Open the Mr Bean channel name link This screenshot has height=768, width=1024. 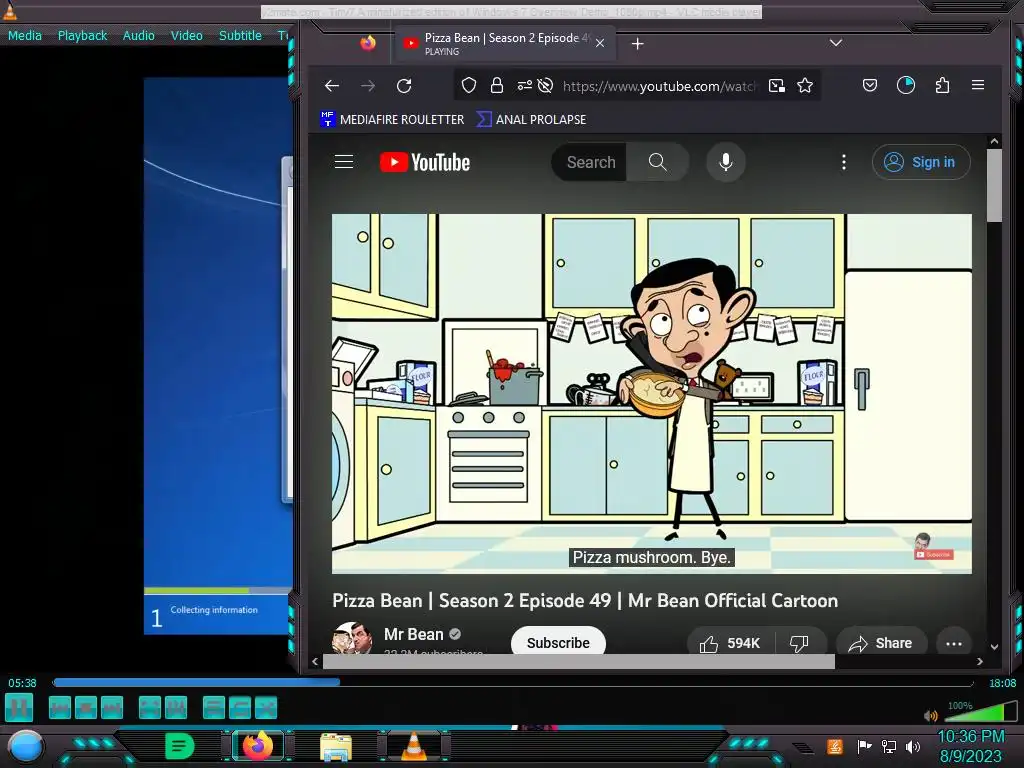414,634
